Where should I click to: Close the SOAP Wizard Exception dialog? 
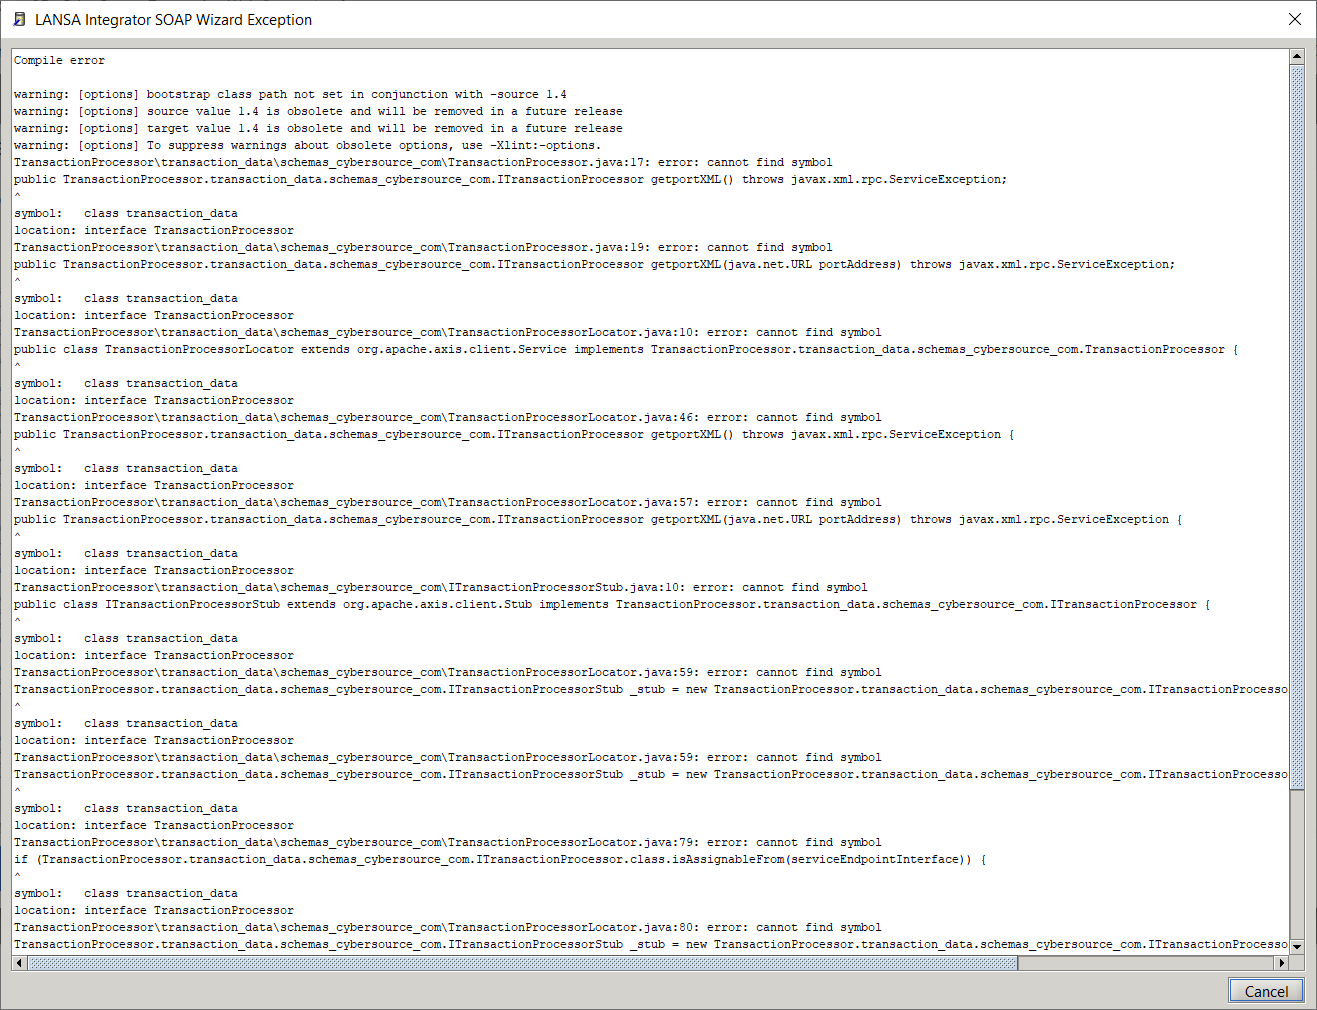[1295, 19]
